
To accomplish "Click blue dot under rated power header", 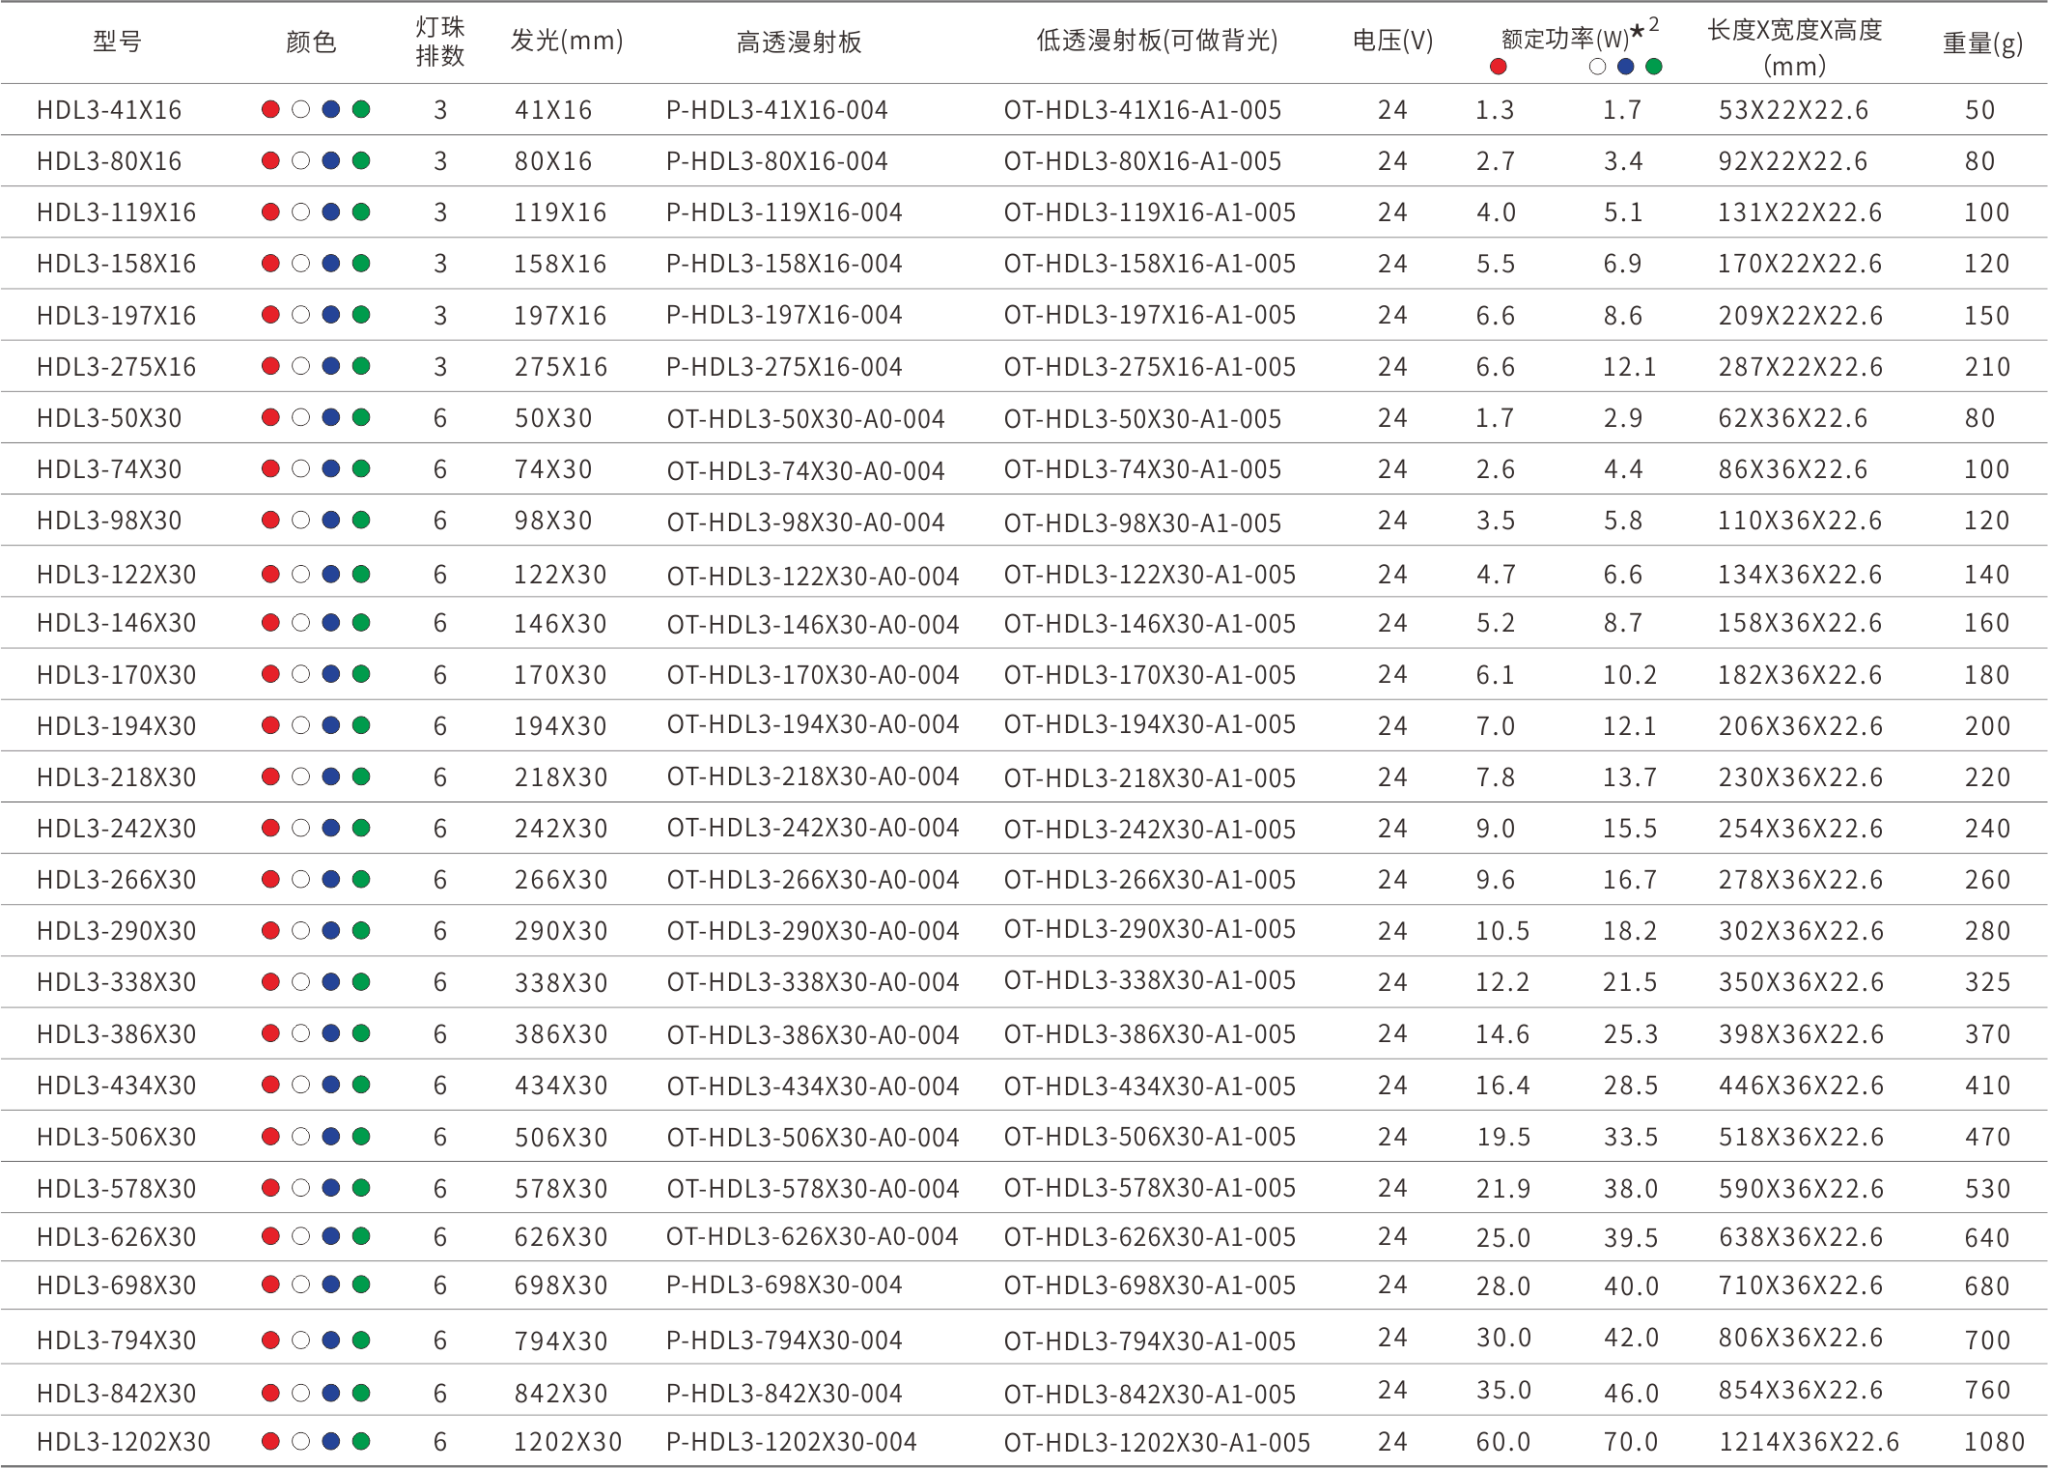I will click(1626, 67).
